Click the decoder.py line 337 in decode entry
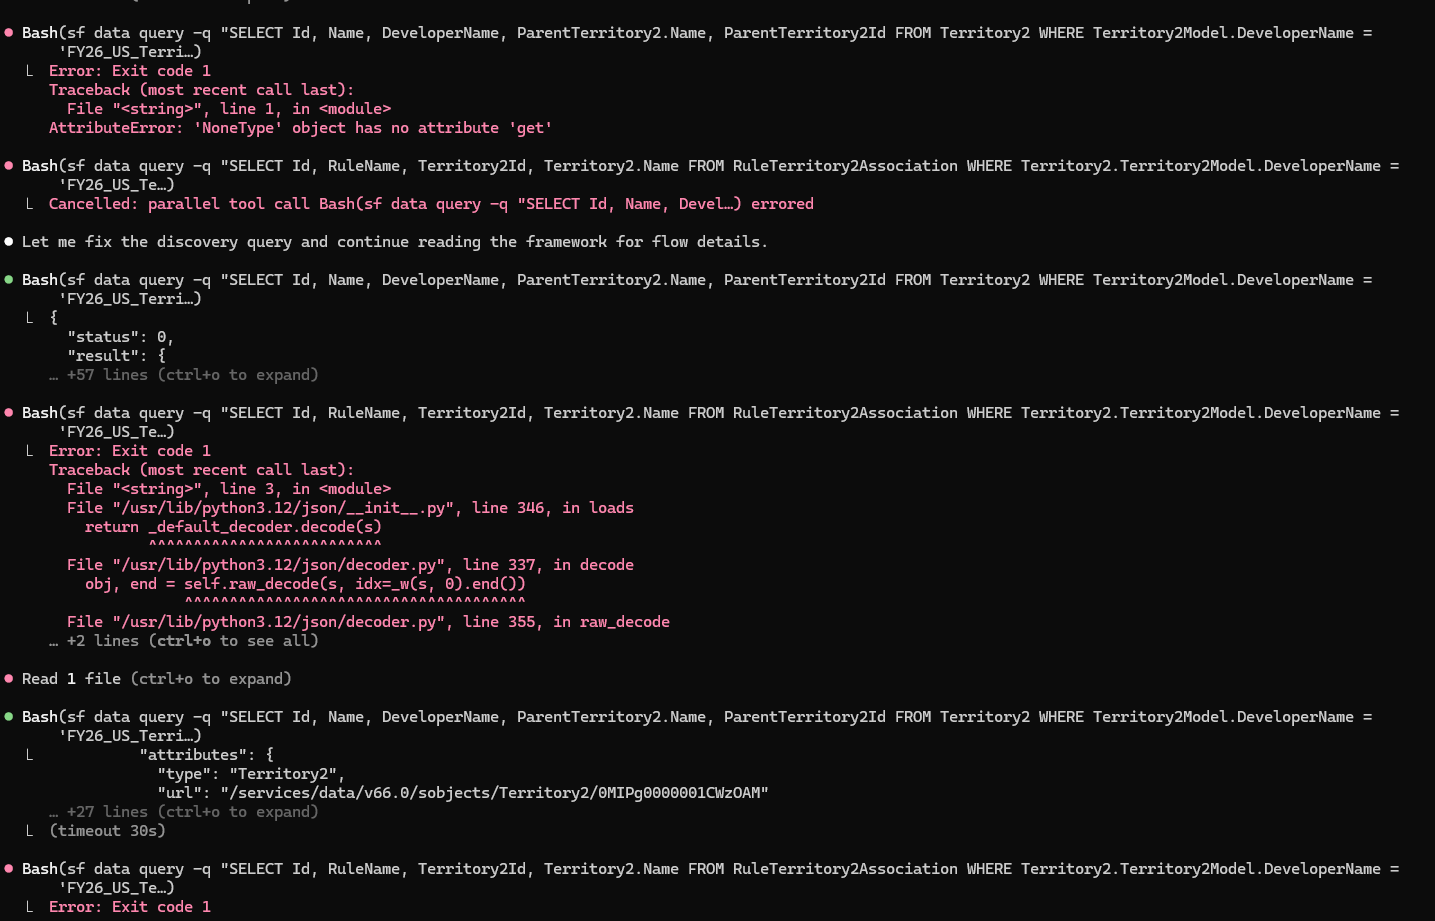Image resolution: width=1435 pixels, height=921 pixels. [x=350, y=565]
